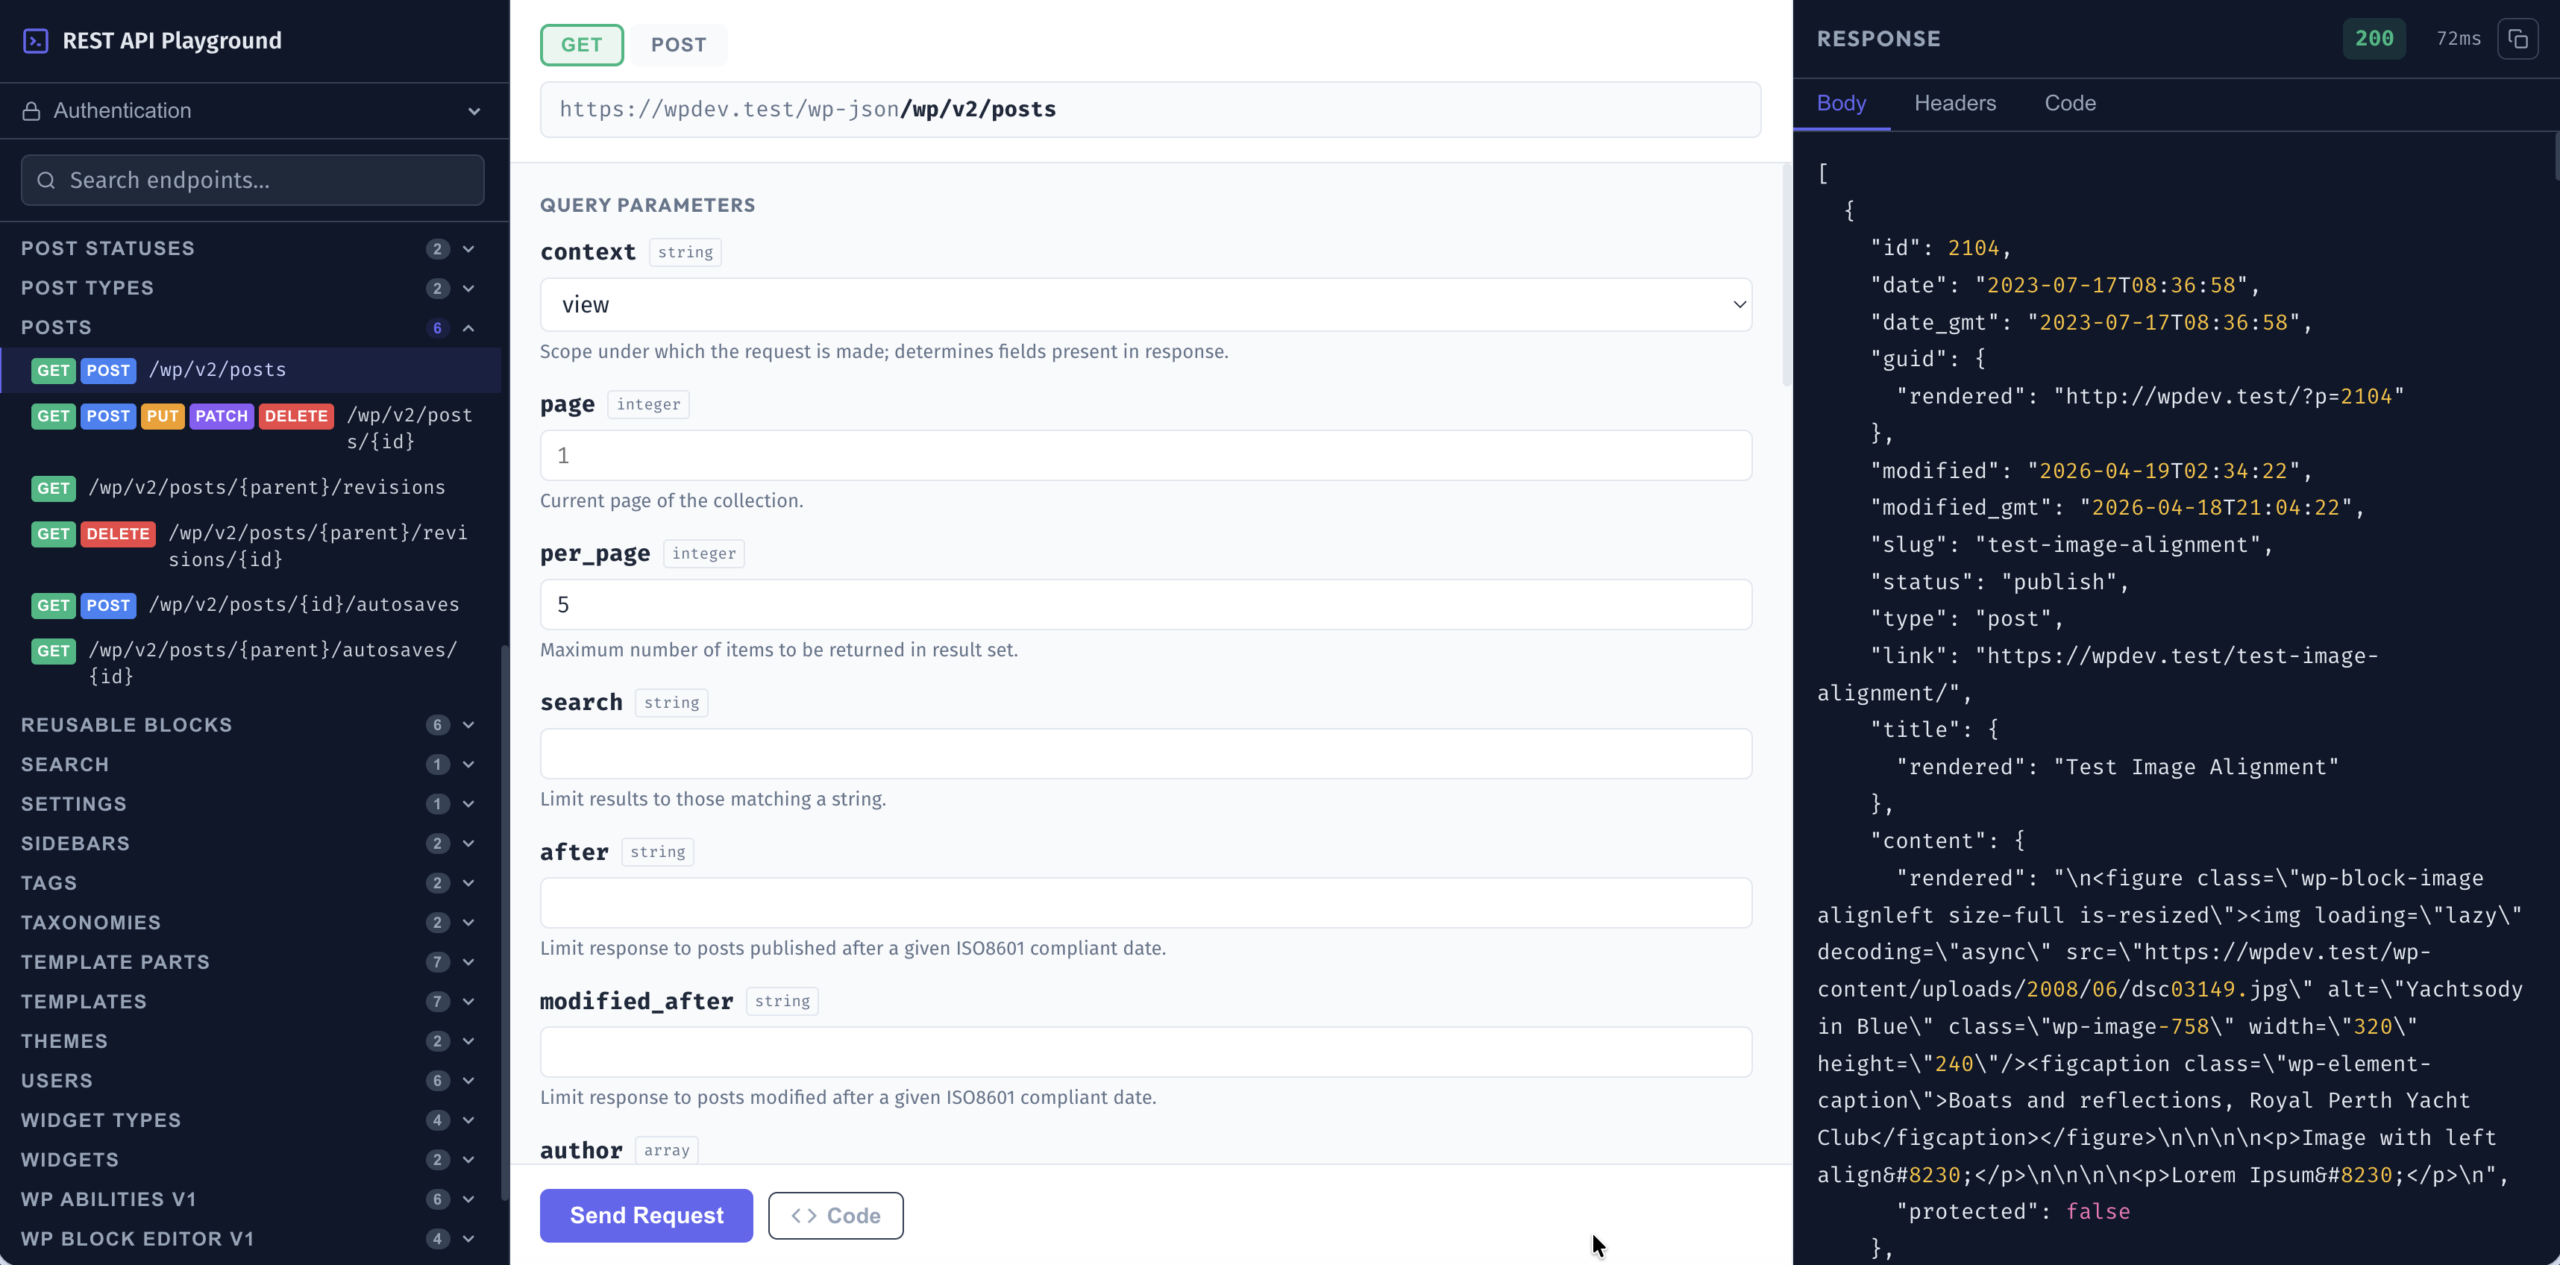Focus the per_page value field
Image resolution: width=2560 pixels, height=1265 pixels.
tap(1145, 603)
